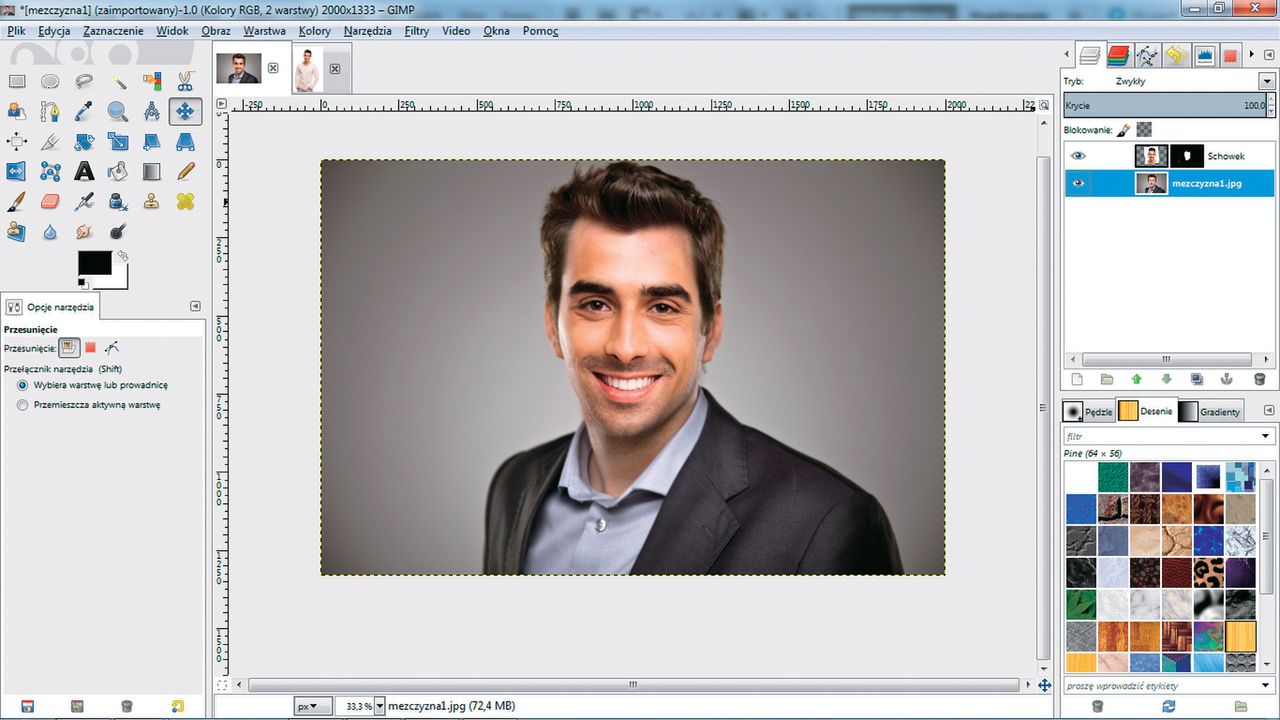
Task: Select the Clone stamp tool
Action: point(151,201)
